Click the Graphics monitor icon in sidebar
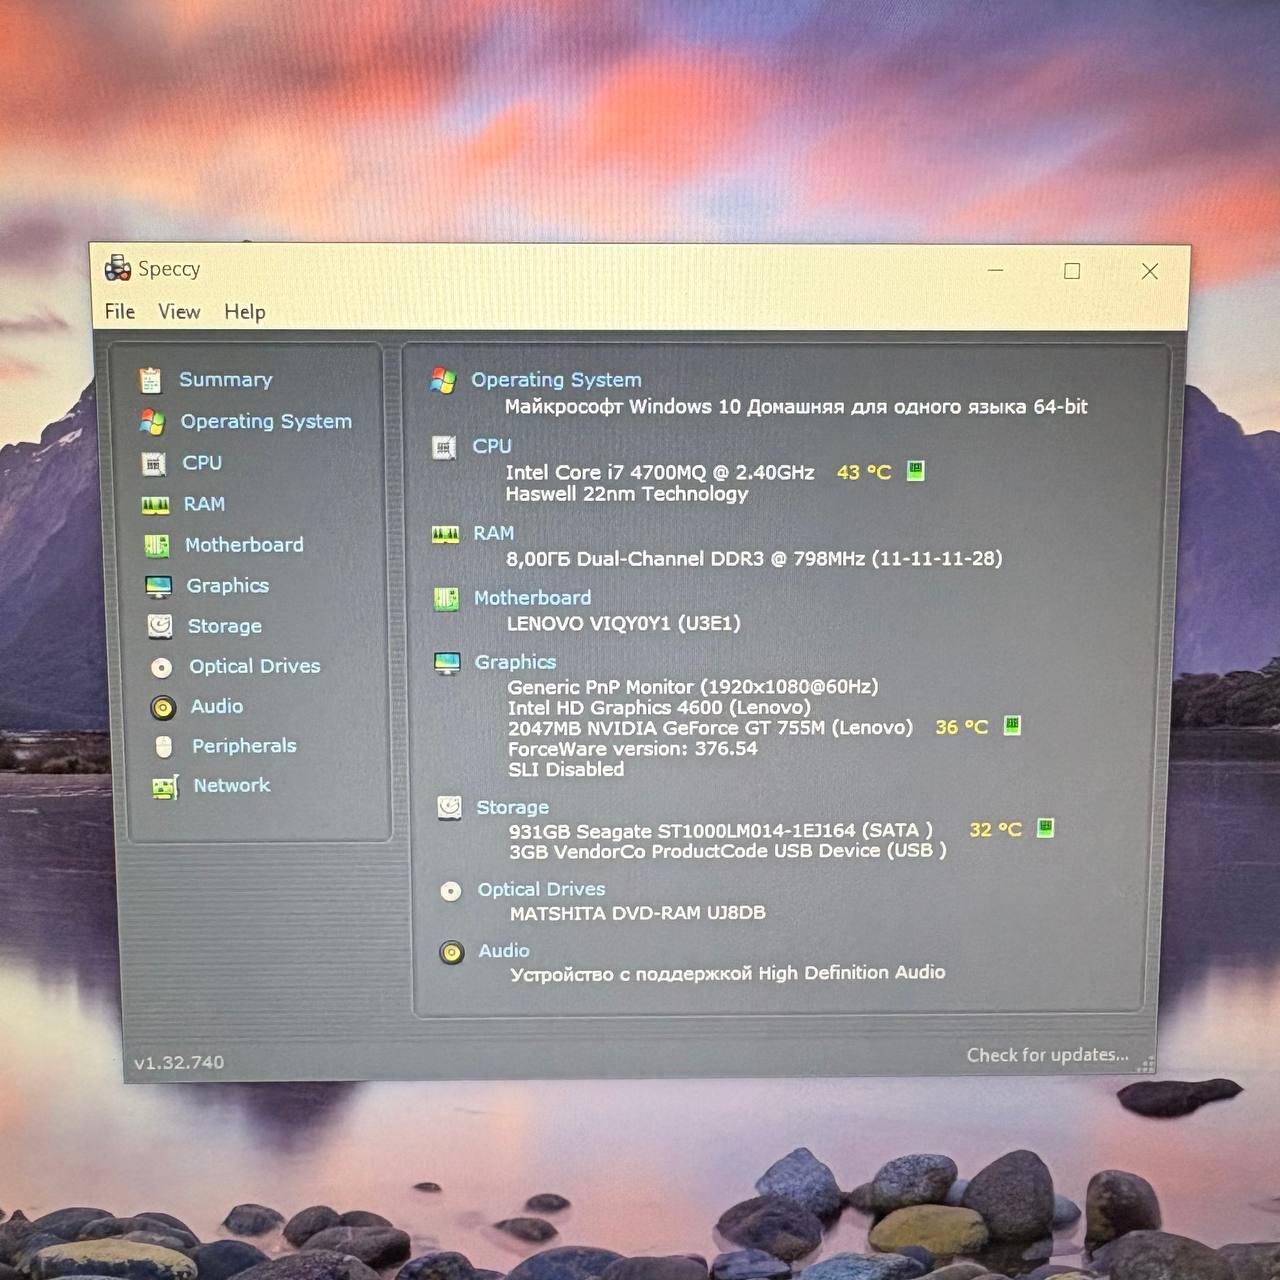Image resolution: width=1280 pixels, height=1280 pixels. (x=158, y=586)
